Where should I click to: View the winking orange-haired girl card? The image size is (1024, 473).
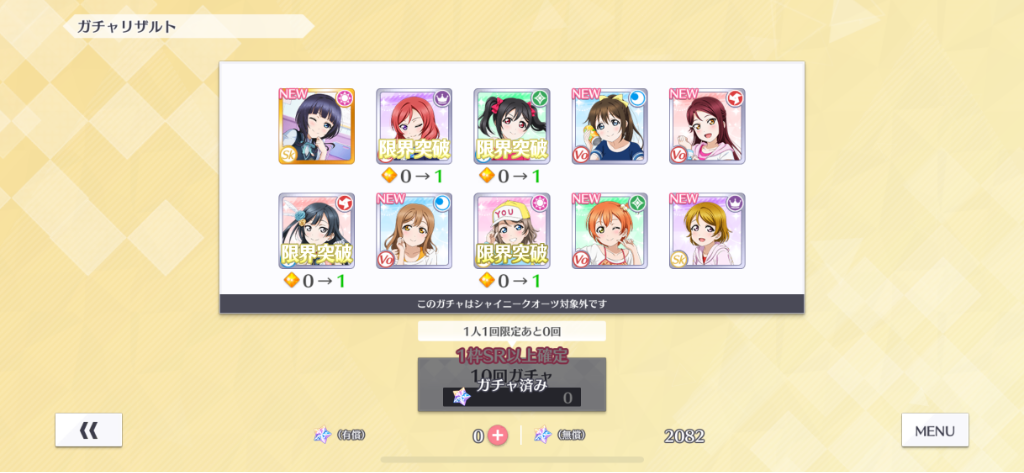[x=609, y=231]
